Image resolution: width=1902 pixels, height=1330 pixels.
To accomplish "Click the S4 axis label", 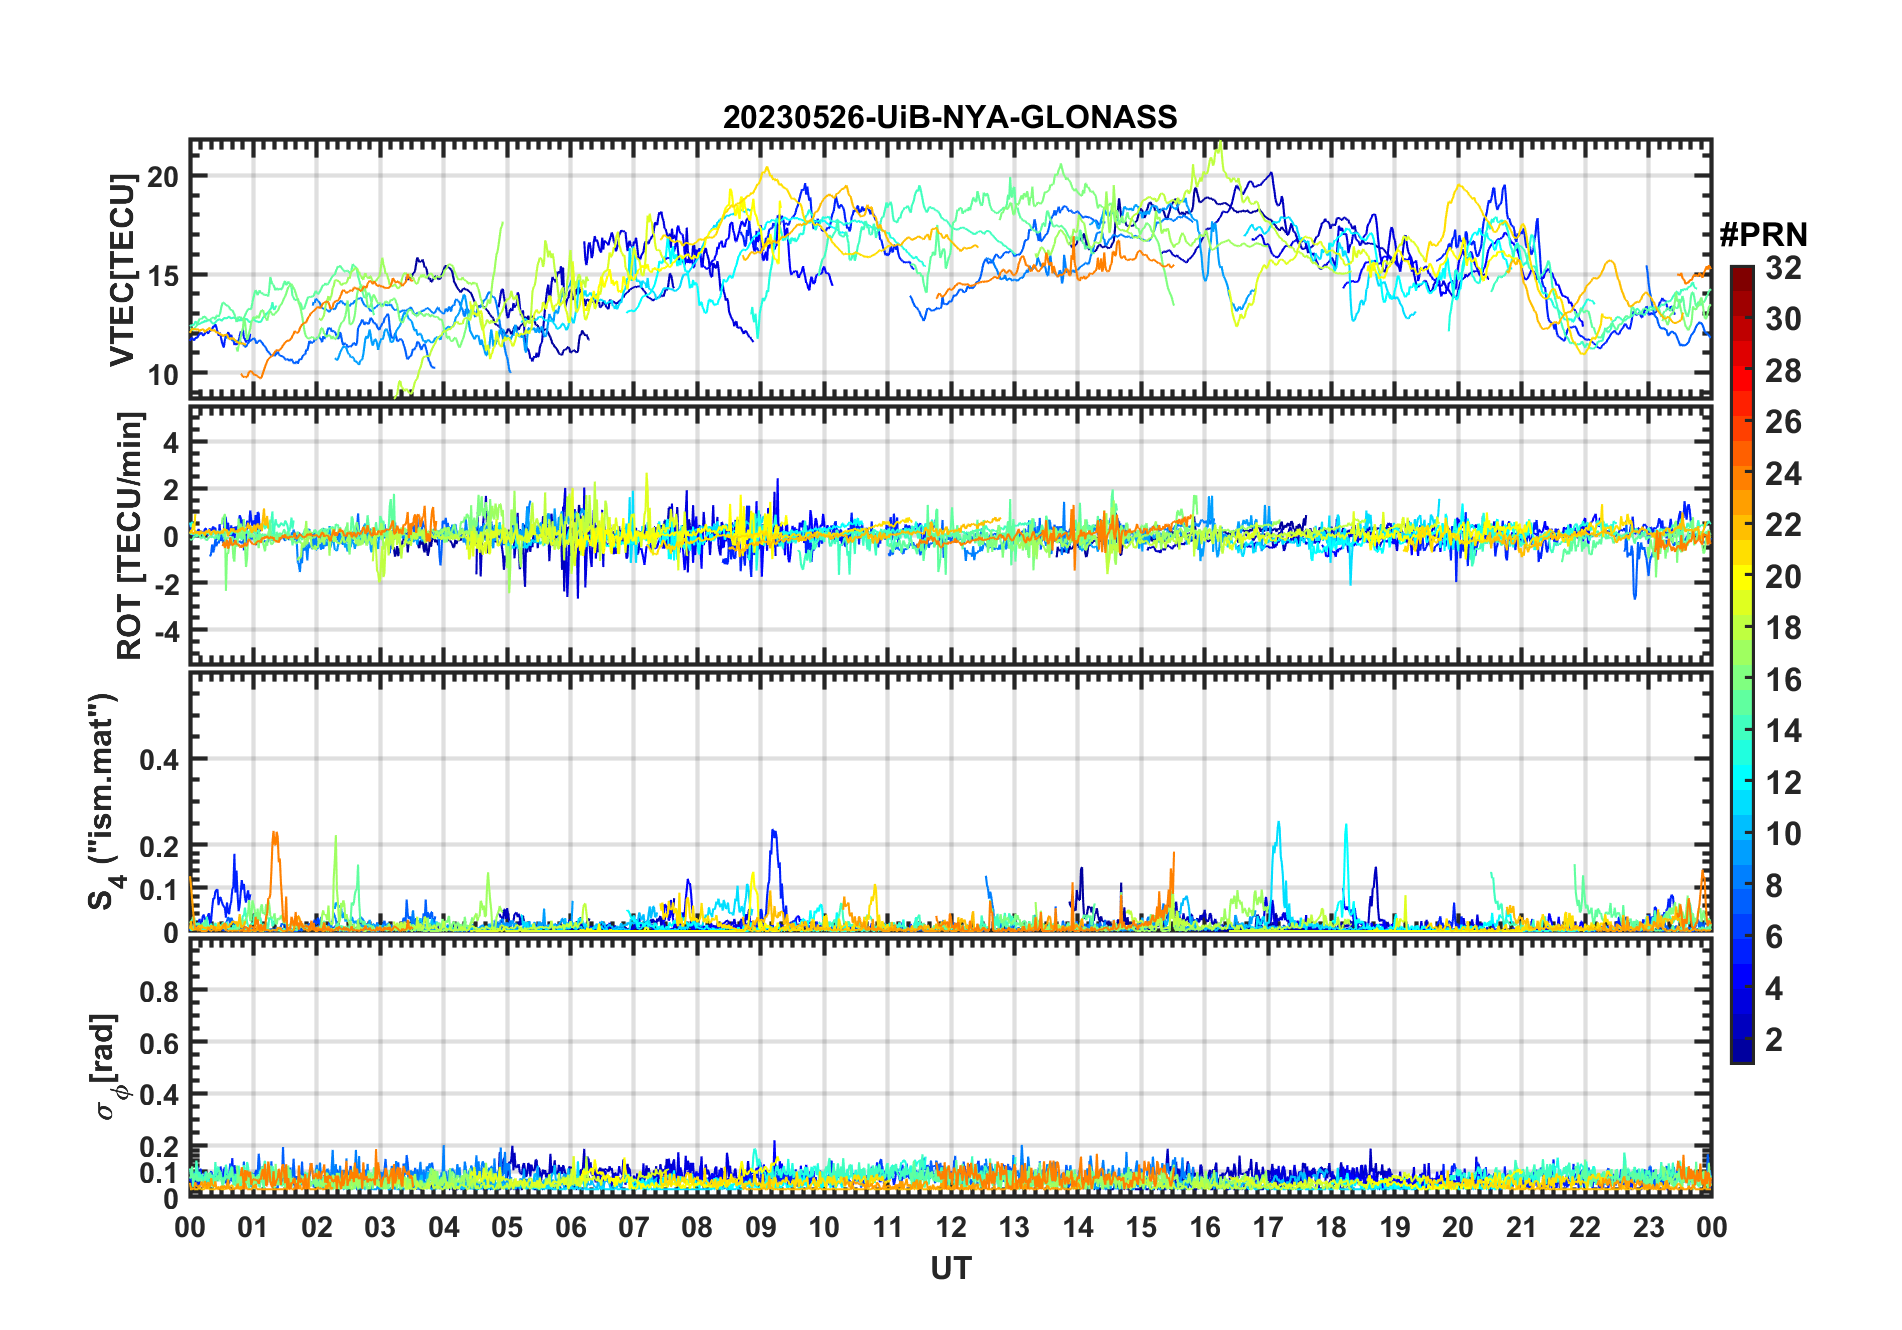I will coord(103,801).
